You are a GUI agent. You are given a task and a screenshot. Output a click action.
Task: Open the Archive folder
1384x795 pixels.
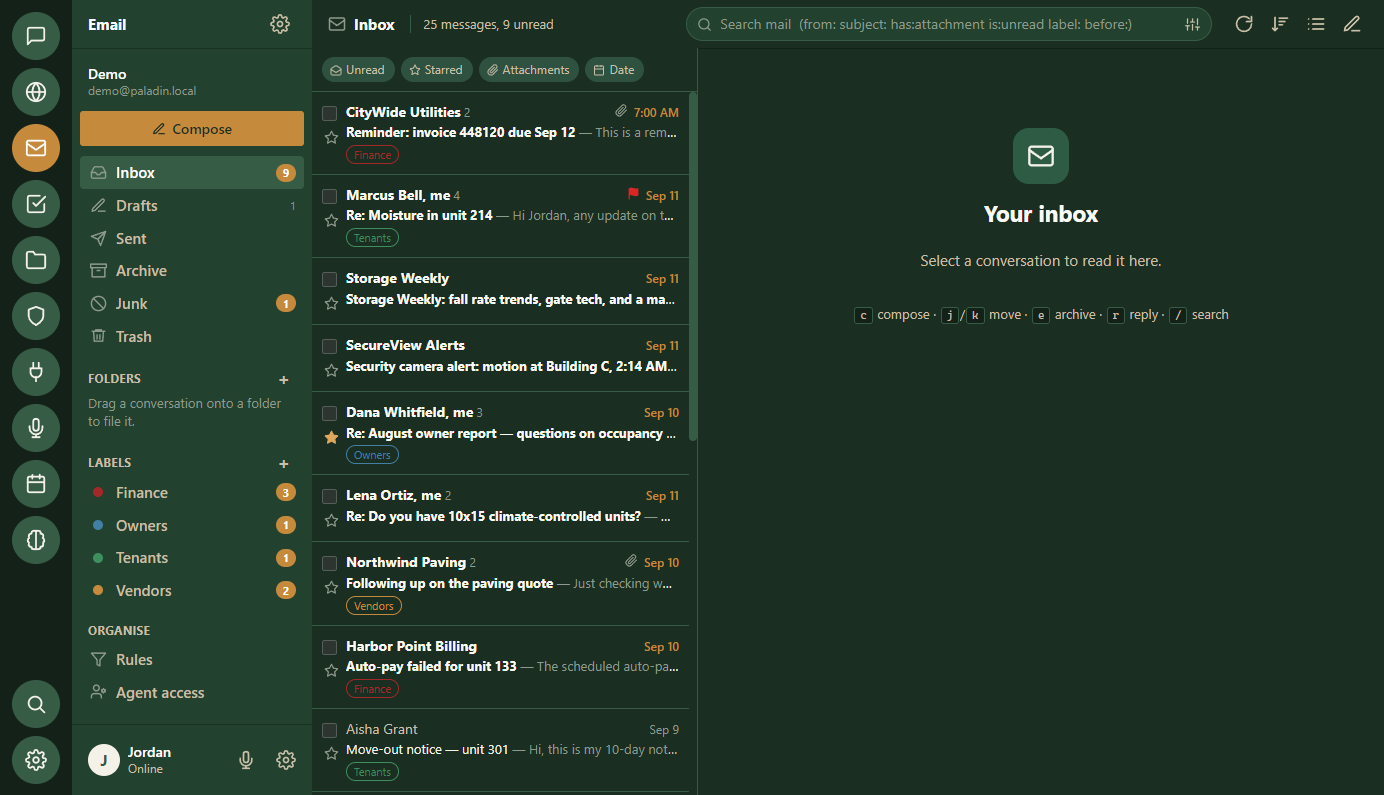(192, 271)
